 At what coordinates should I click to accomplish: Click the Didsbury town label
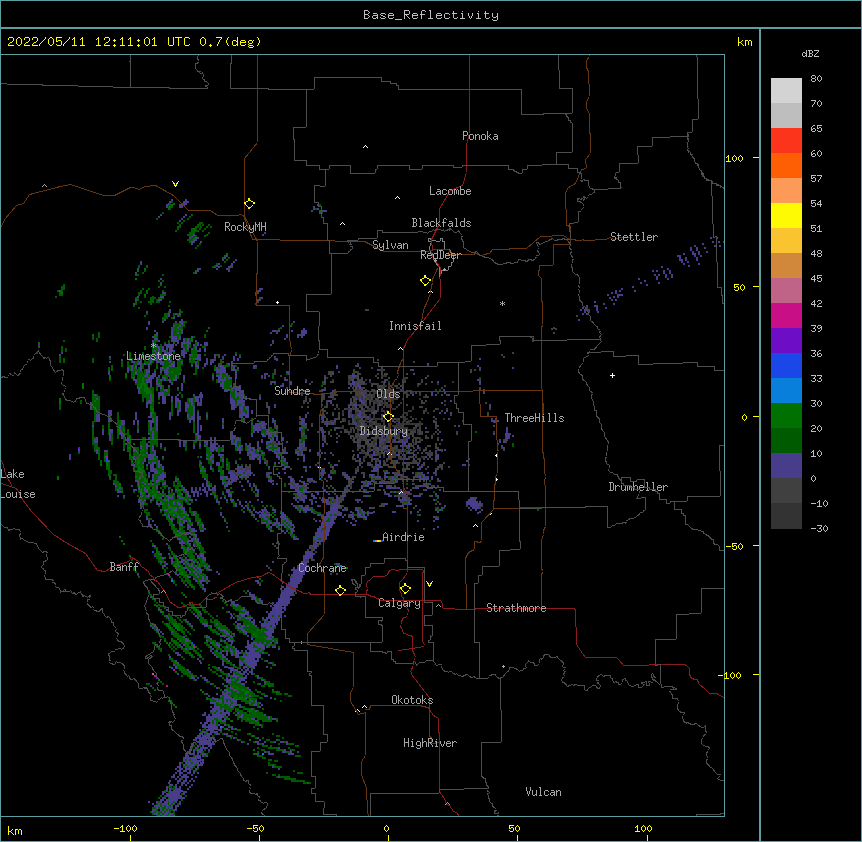(384, 431)
